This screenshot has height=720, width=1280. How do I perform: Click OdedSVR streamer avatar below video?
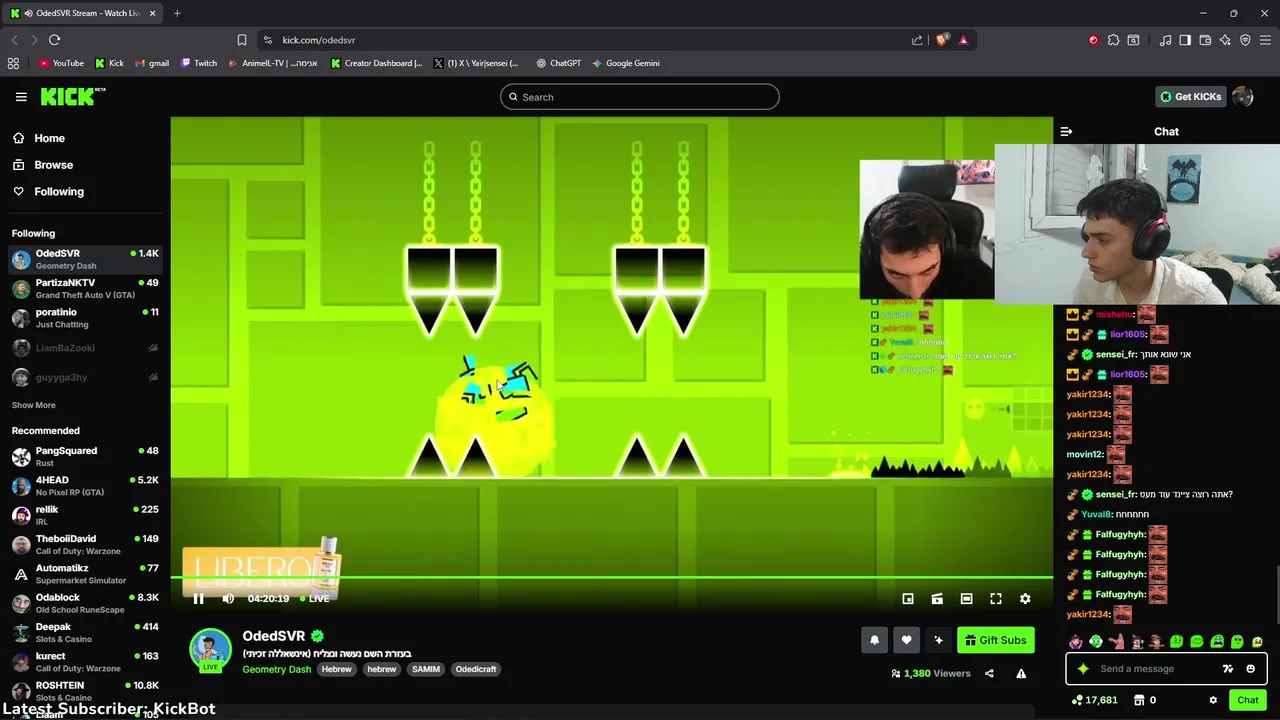click(x=211, y=650)
